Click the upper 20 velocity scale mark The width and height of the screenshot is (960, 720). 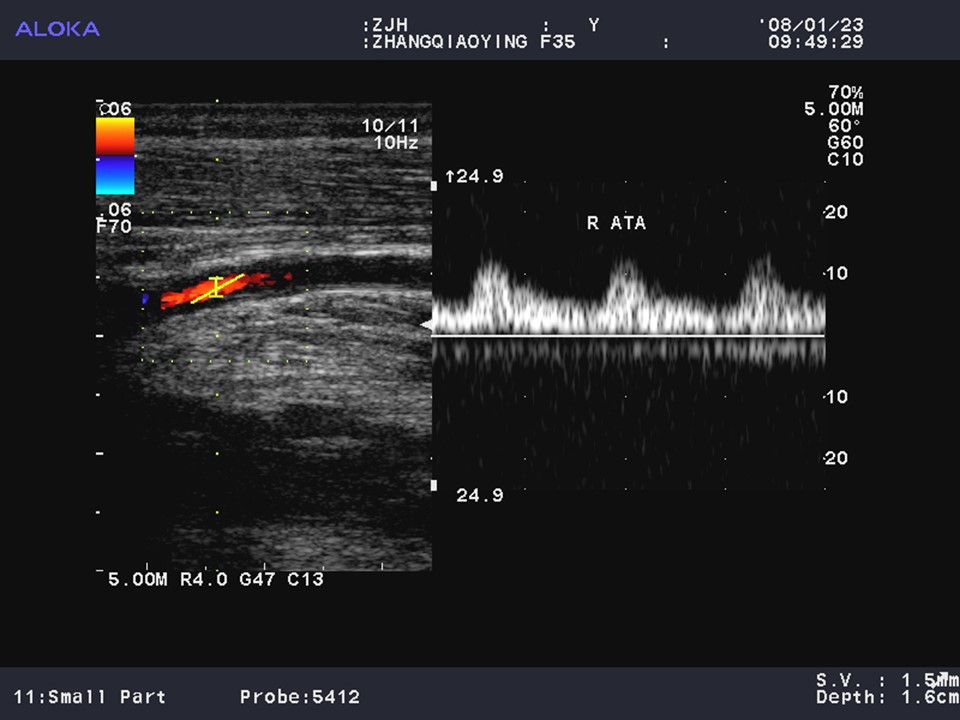click(836, 212)
